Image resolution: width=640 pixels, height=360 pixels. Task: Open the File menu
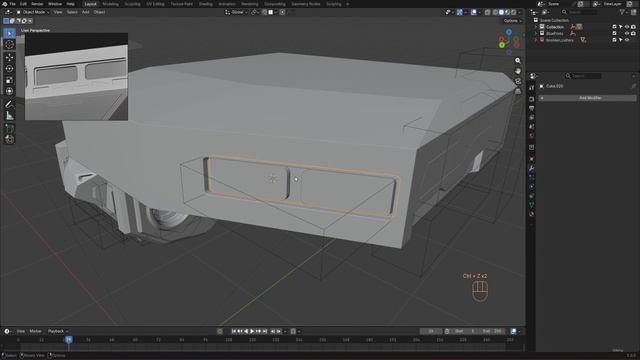[x=13, y=4]
